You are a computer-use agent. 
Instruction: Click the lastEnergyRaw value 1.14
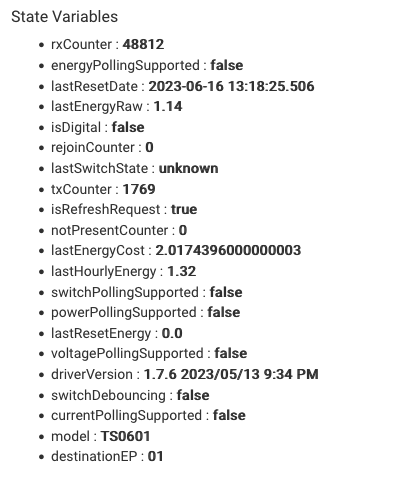point(168,107)
